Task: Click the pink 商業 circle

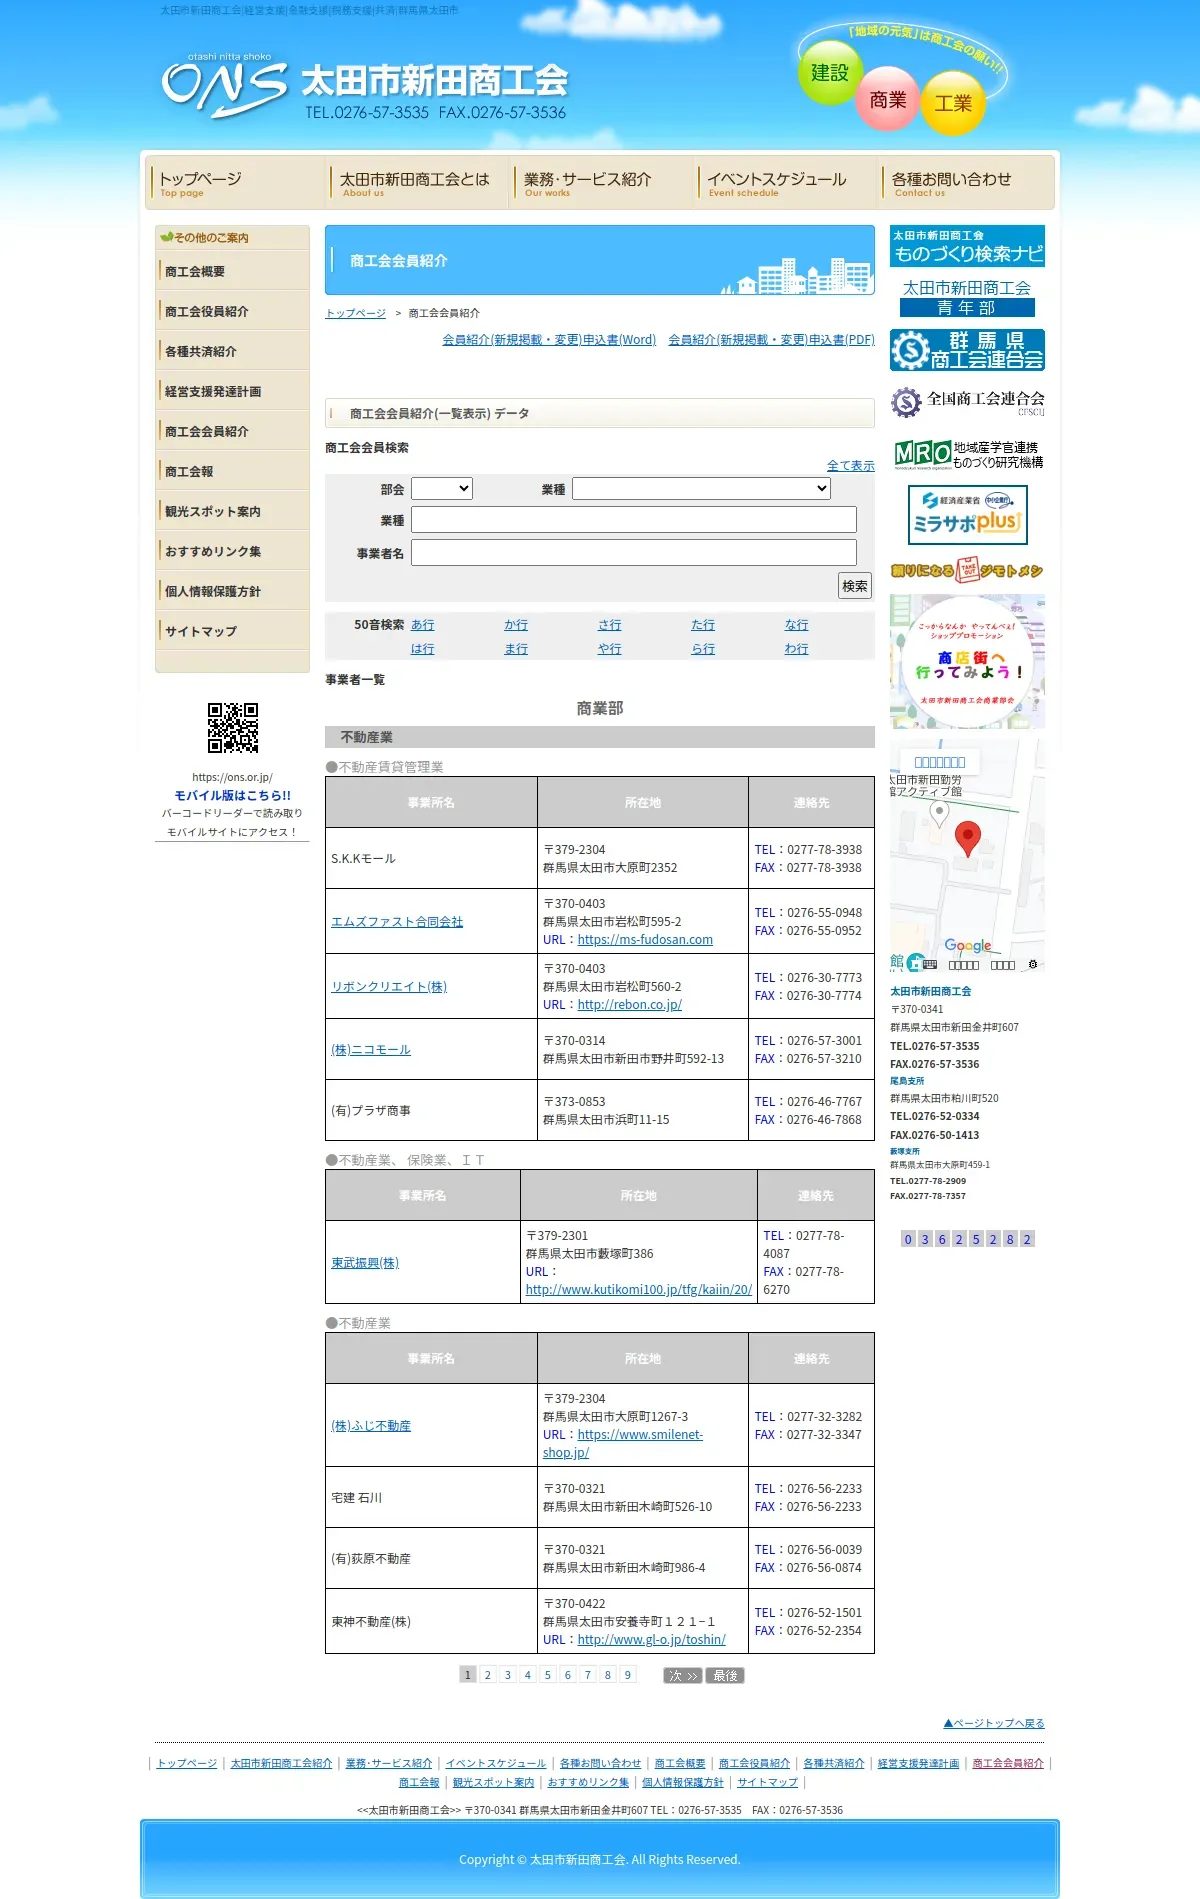Action: (888, 99)
